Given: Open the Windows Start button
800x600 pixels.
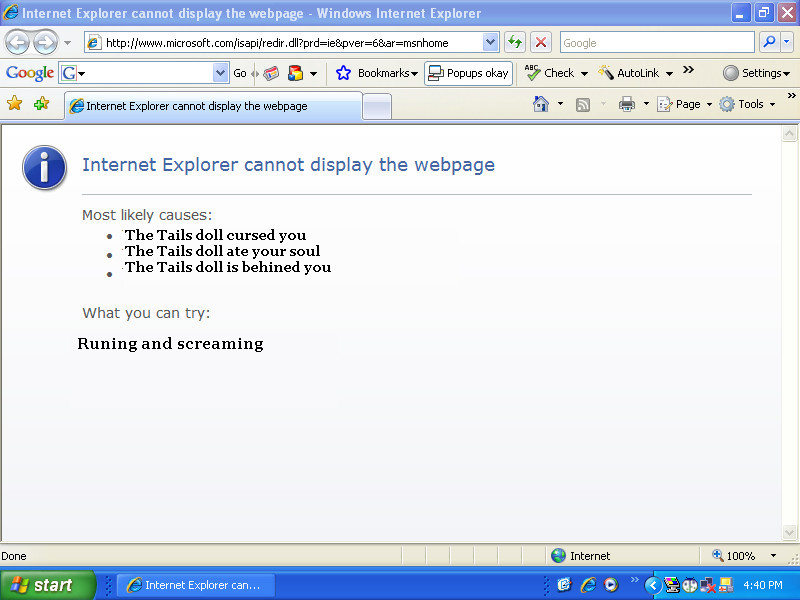Looking at the screenshot, I should (47, 585).
